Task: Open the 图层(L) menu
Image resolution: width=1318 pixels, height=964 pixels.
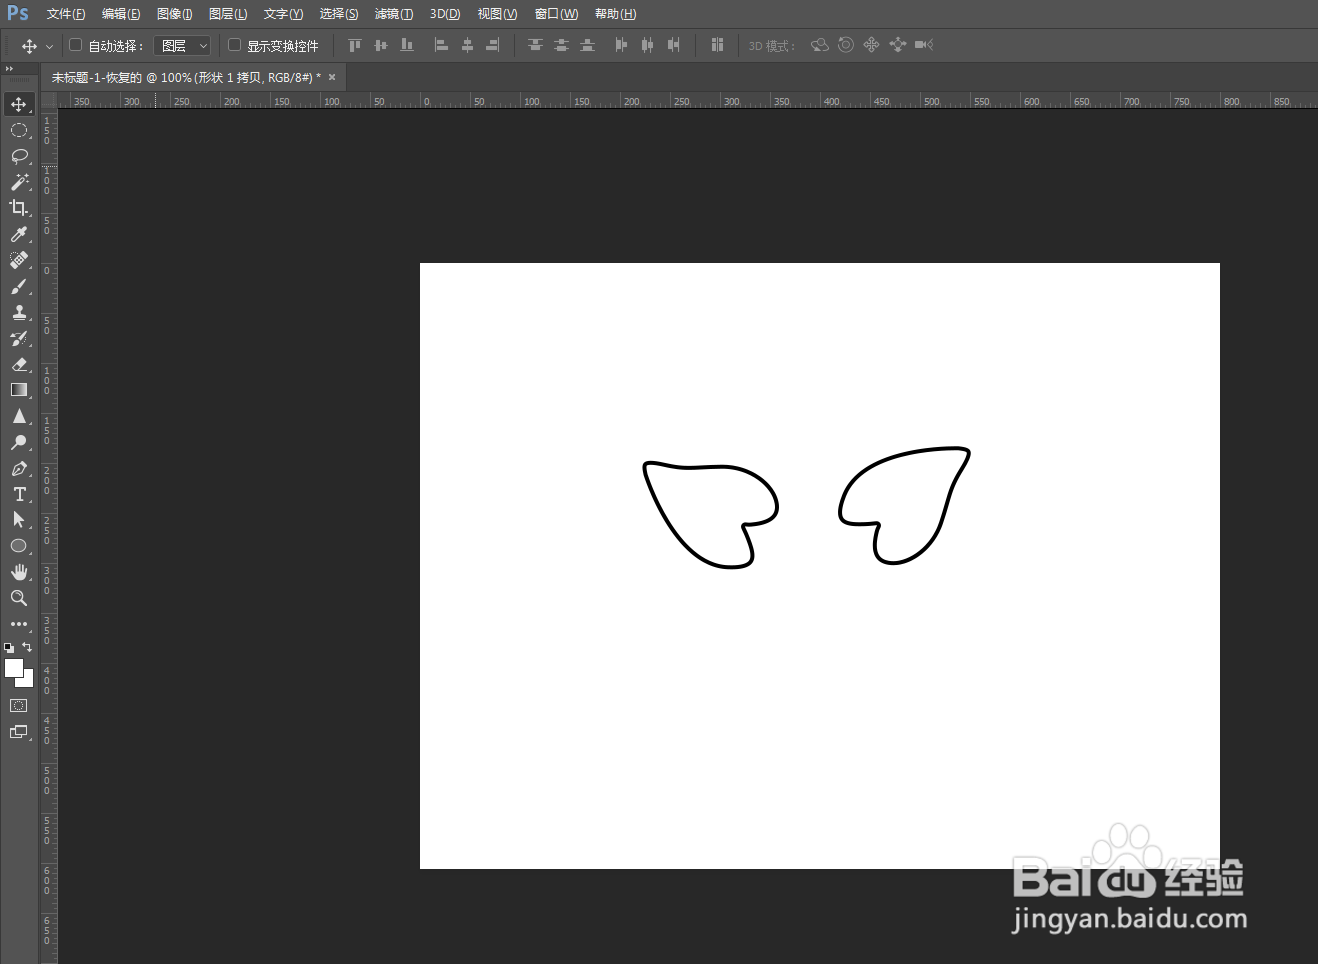Action: (x=228, y=14)
